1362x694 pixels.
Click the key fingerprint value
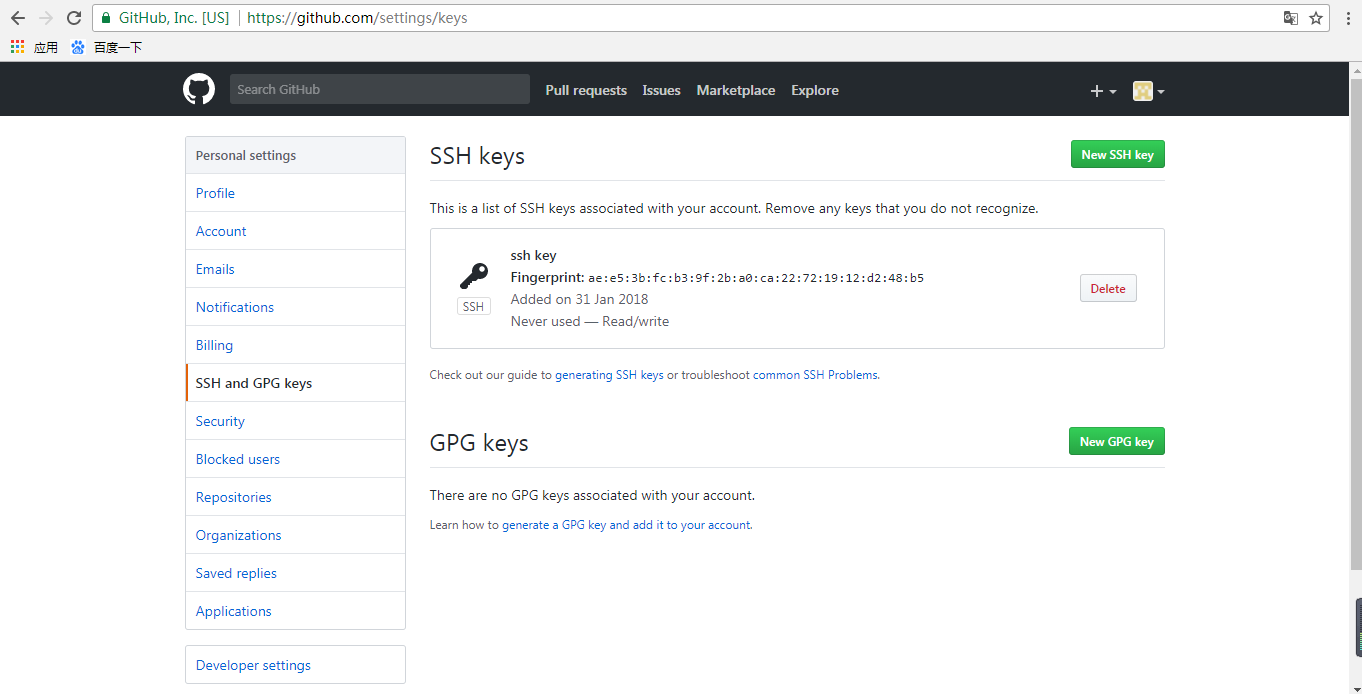[756, 278]
